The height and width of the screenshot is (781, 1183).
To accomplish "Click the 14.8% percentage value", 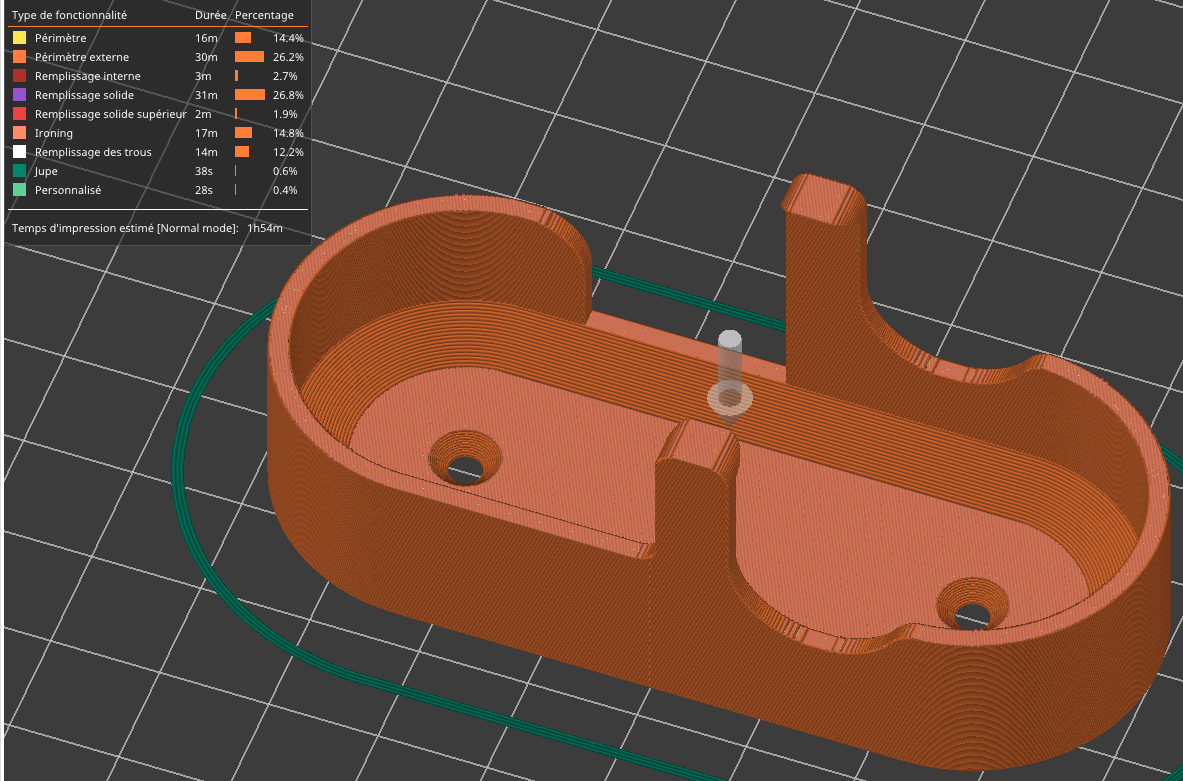I will click(x=288, y=133).
